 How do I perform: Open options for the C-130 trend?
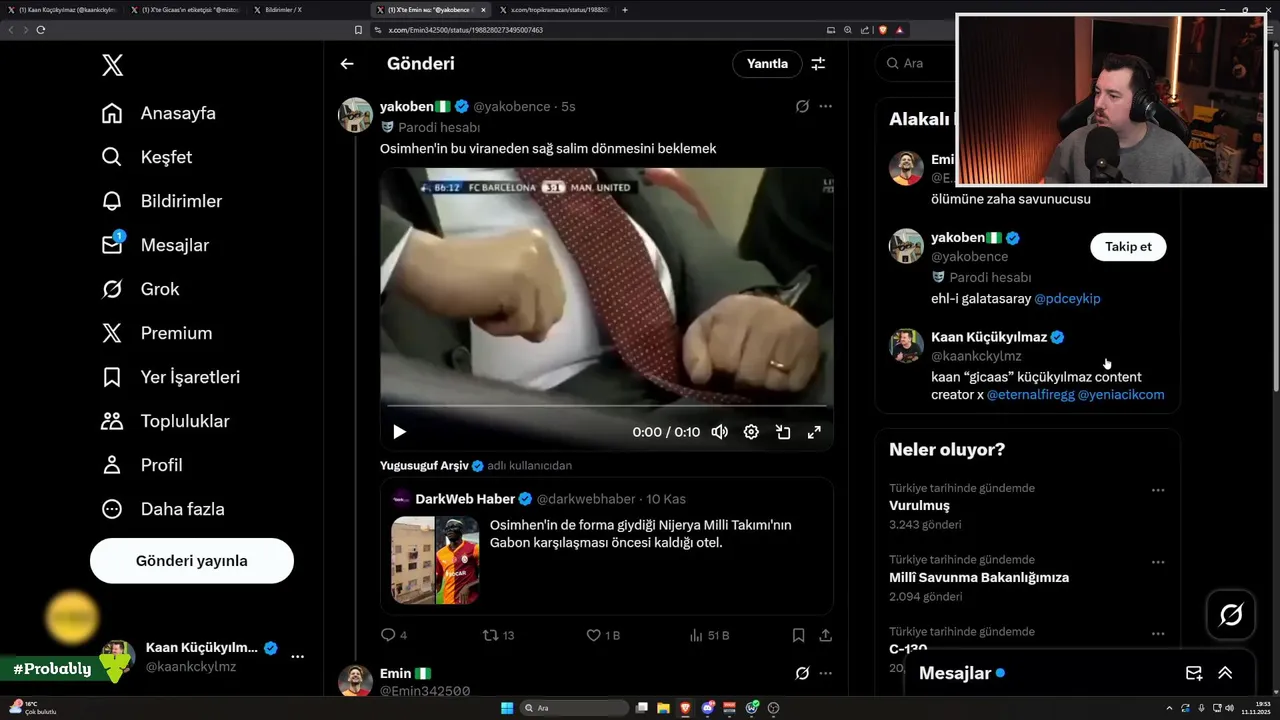(x=1157, y=634)
